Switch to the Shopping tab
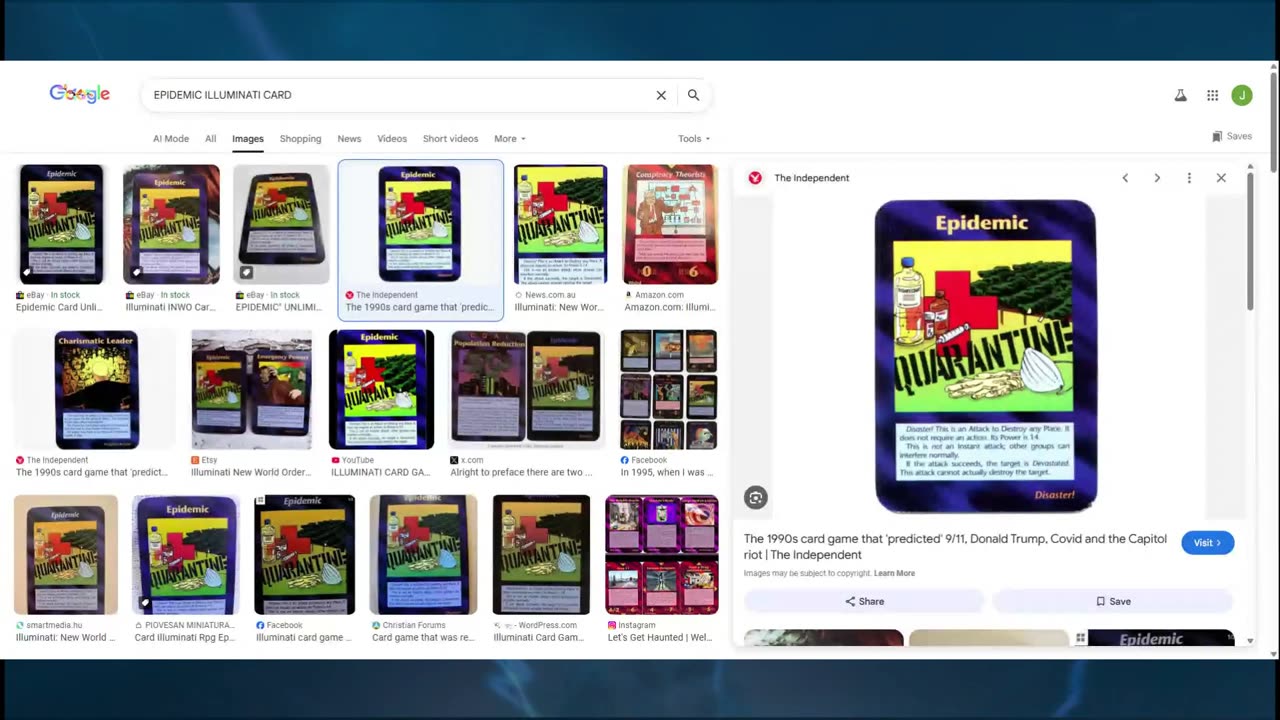This screenshot has width=1280, height=720. click(x=300, y=139)
